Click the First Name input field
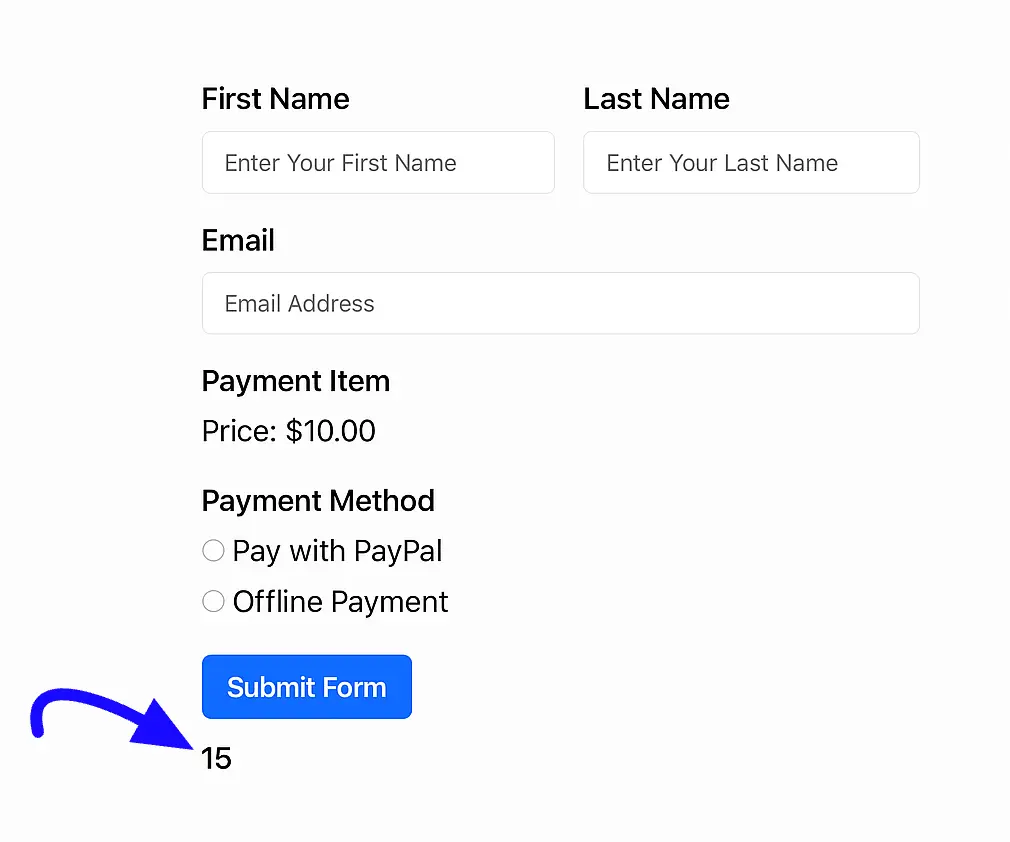Screen dimensions: 1010x842 point(378,162)
